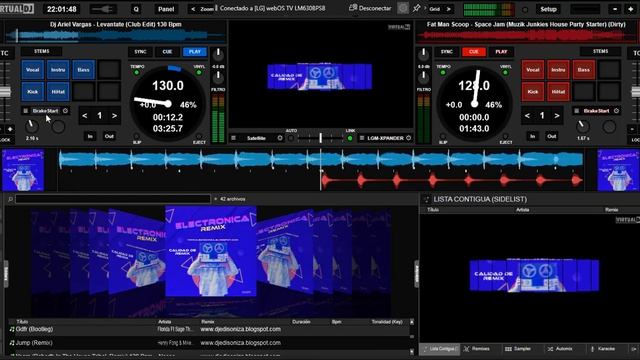Screen dimensions: 640x360
Task: Click the right deck EJECT button
Action: 506,137
